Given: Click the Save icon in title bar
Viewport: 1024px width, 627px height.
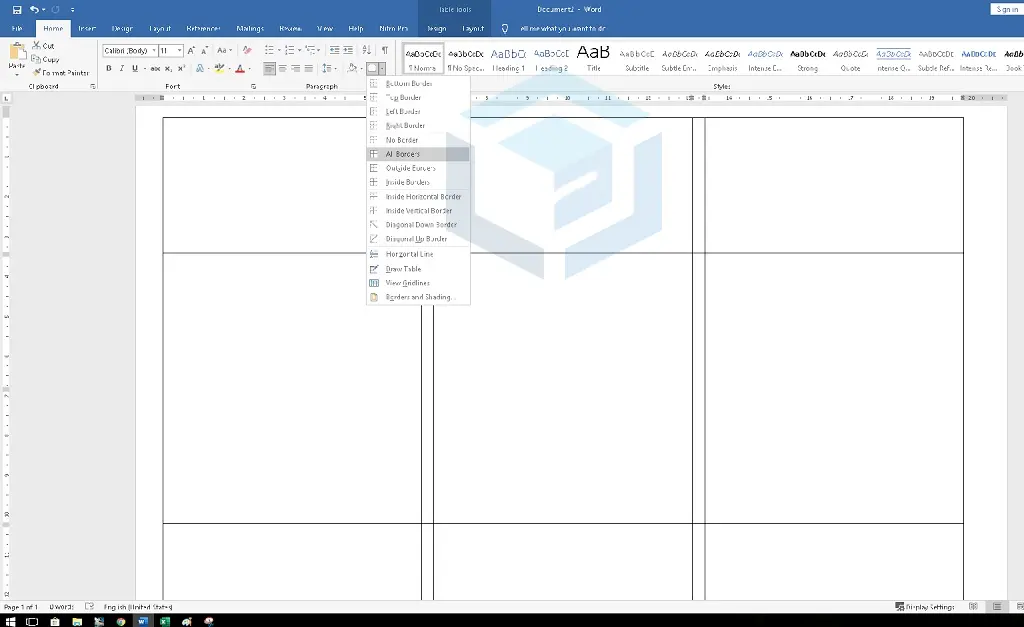Looking at the screenshot, I should 17,10.
